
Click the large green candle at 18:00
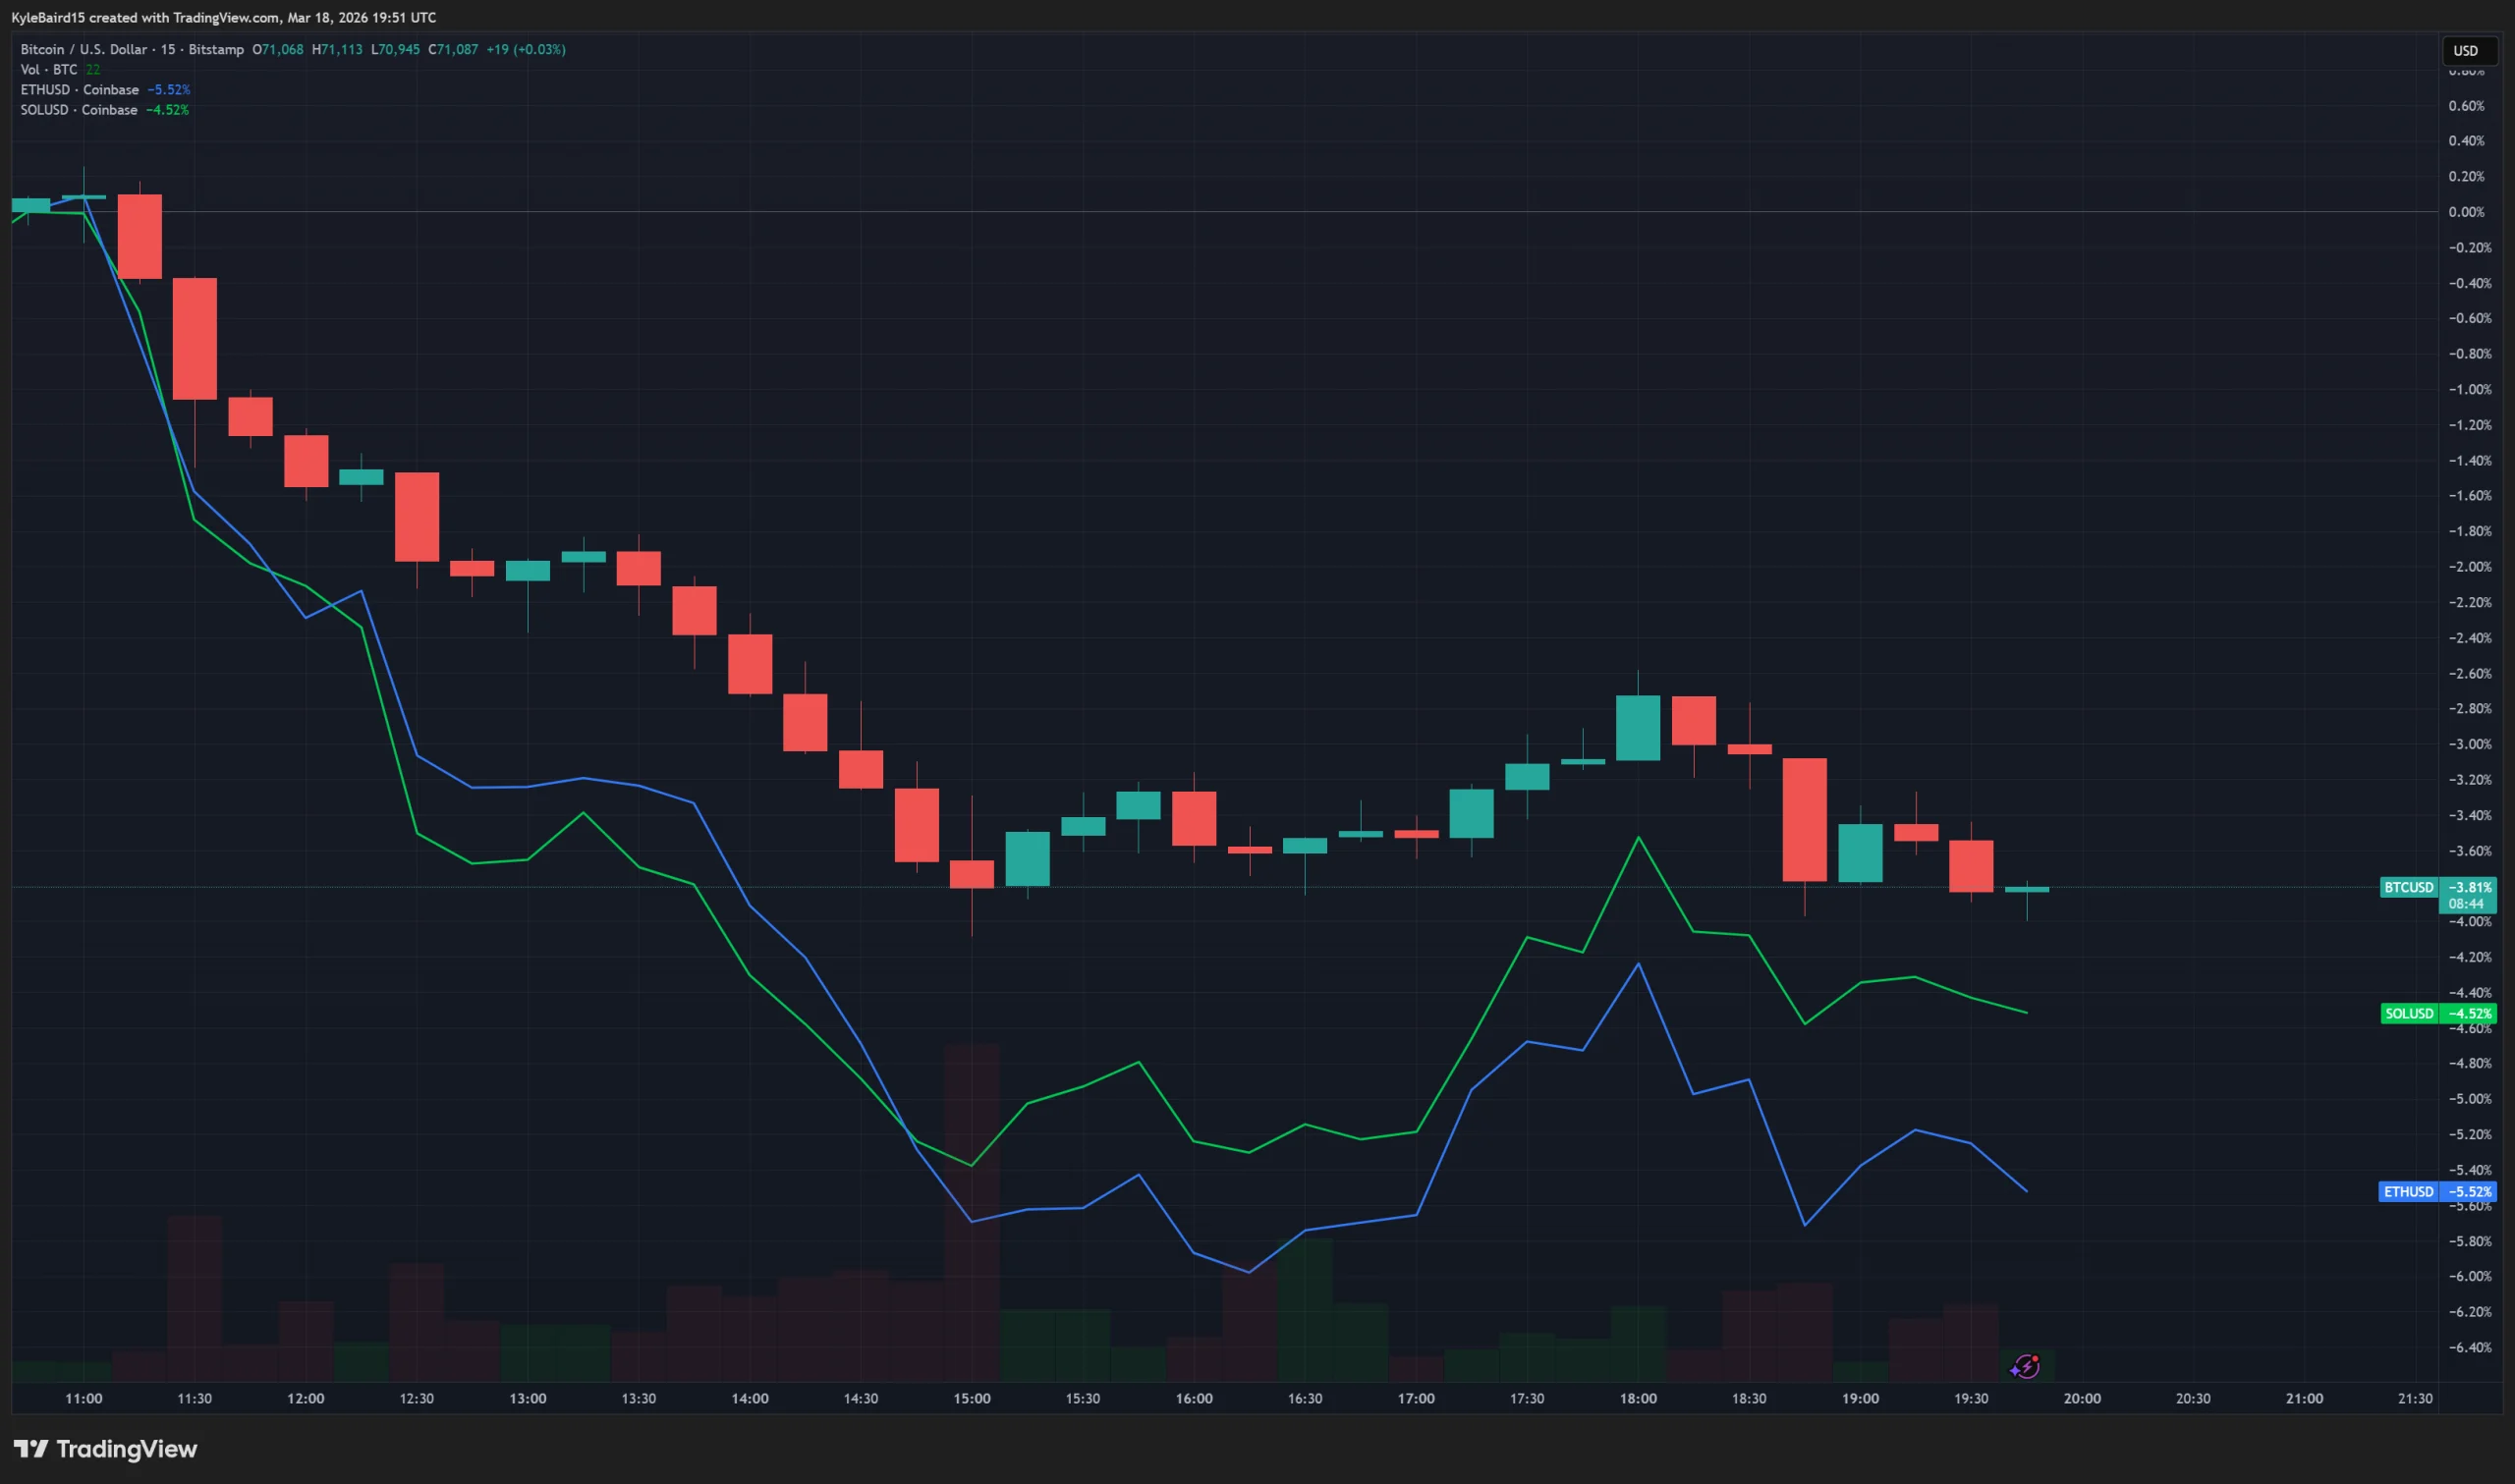[x=1637, y=727]
